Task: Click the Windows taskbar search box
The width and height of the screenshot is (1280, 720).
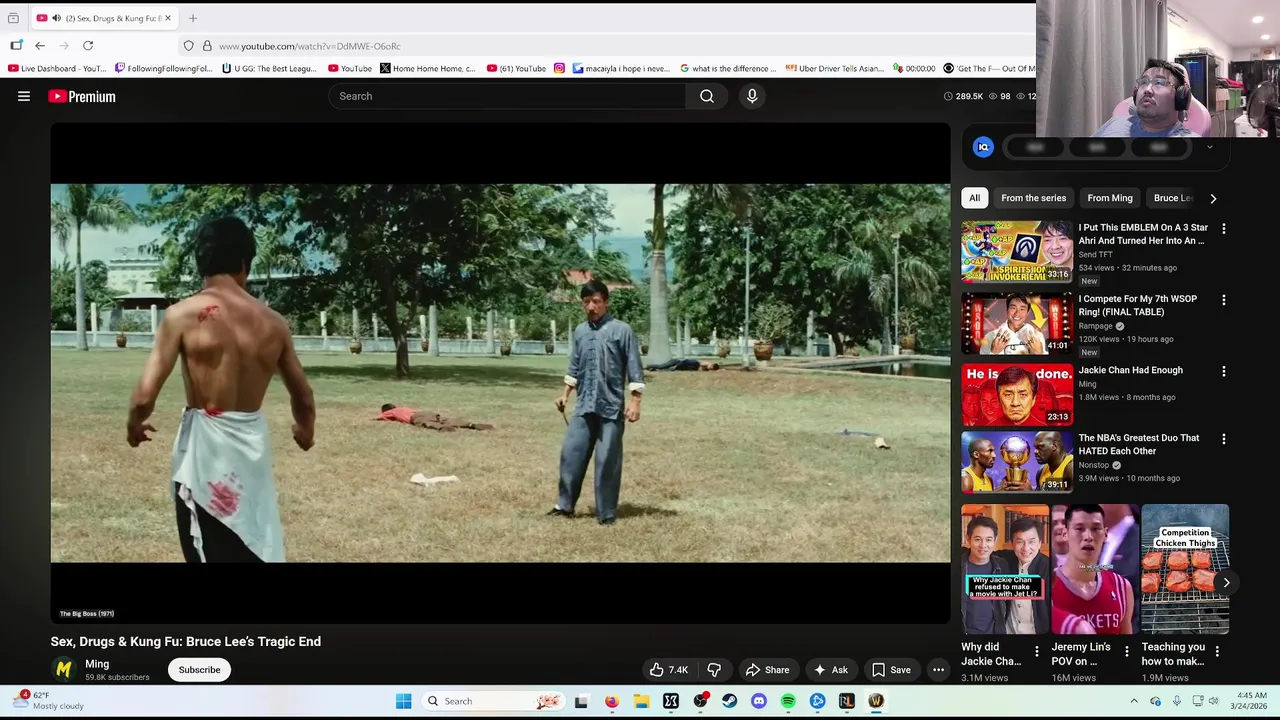Action: coord(494,701)
